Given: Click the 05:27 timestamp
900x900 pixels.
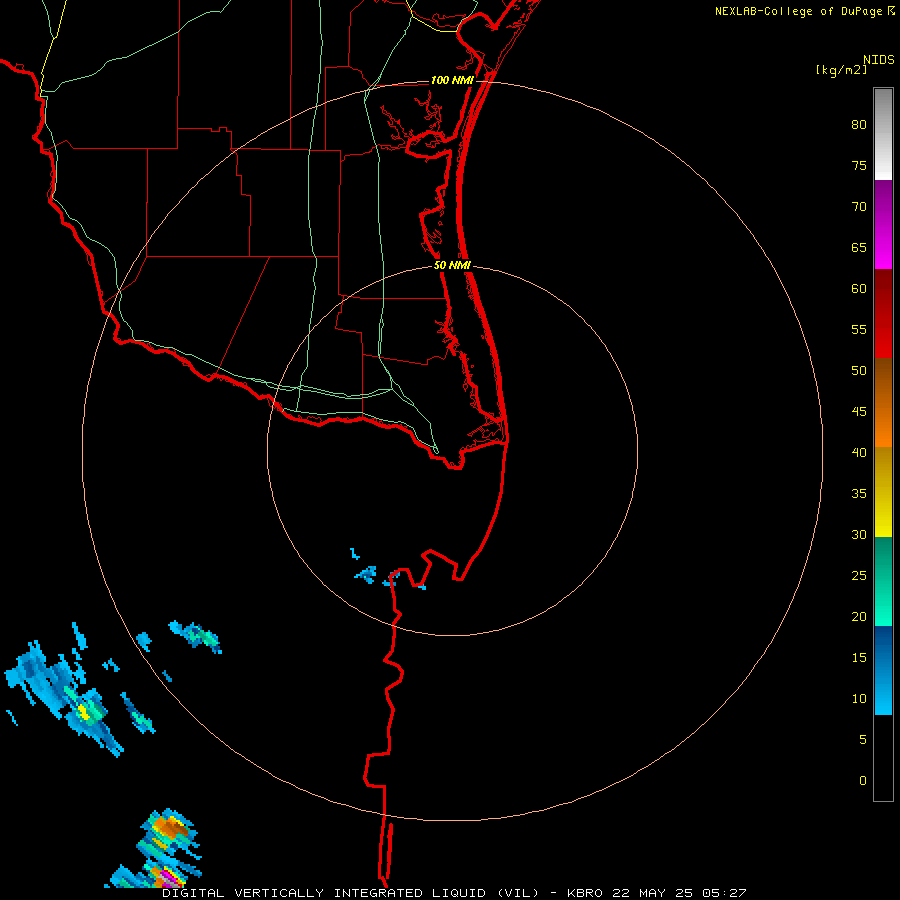Looking at the screenshot, I should (x=723, y=893).
